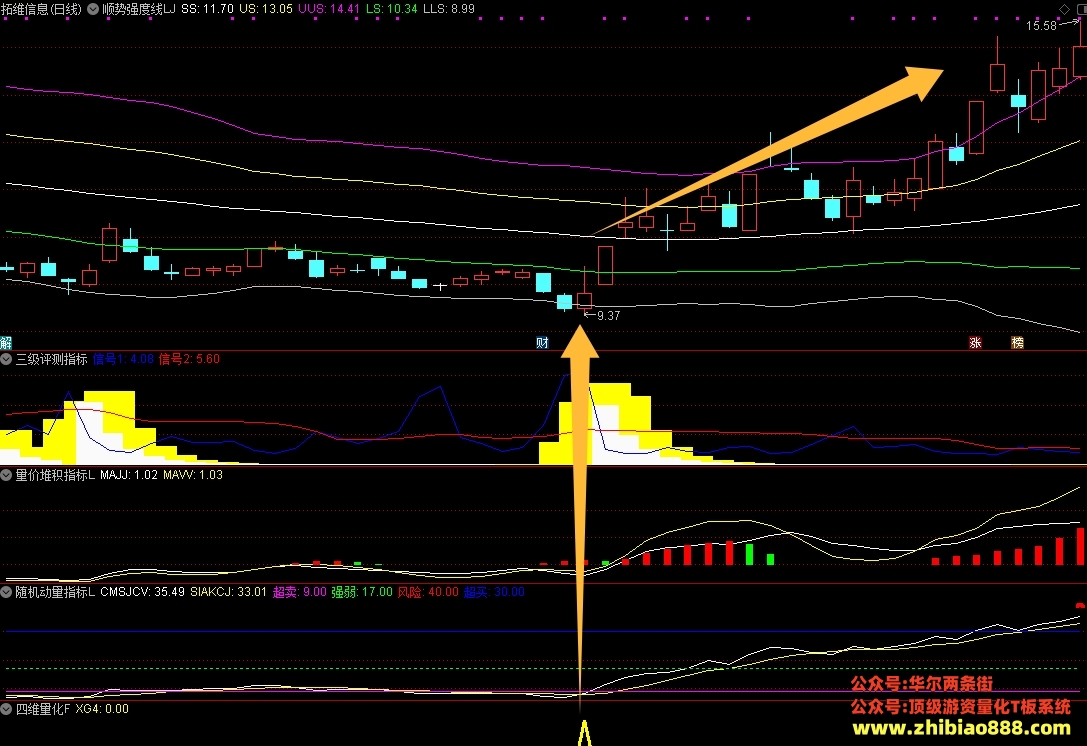Open the dropdown arrow beside 量价堆积指标L

pyautogui.click(x=6, y=475)
